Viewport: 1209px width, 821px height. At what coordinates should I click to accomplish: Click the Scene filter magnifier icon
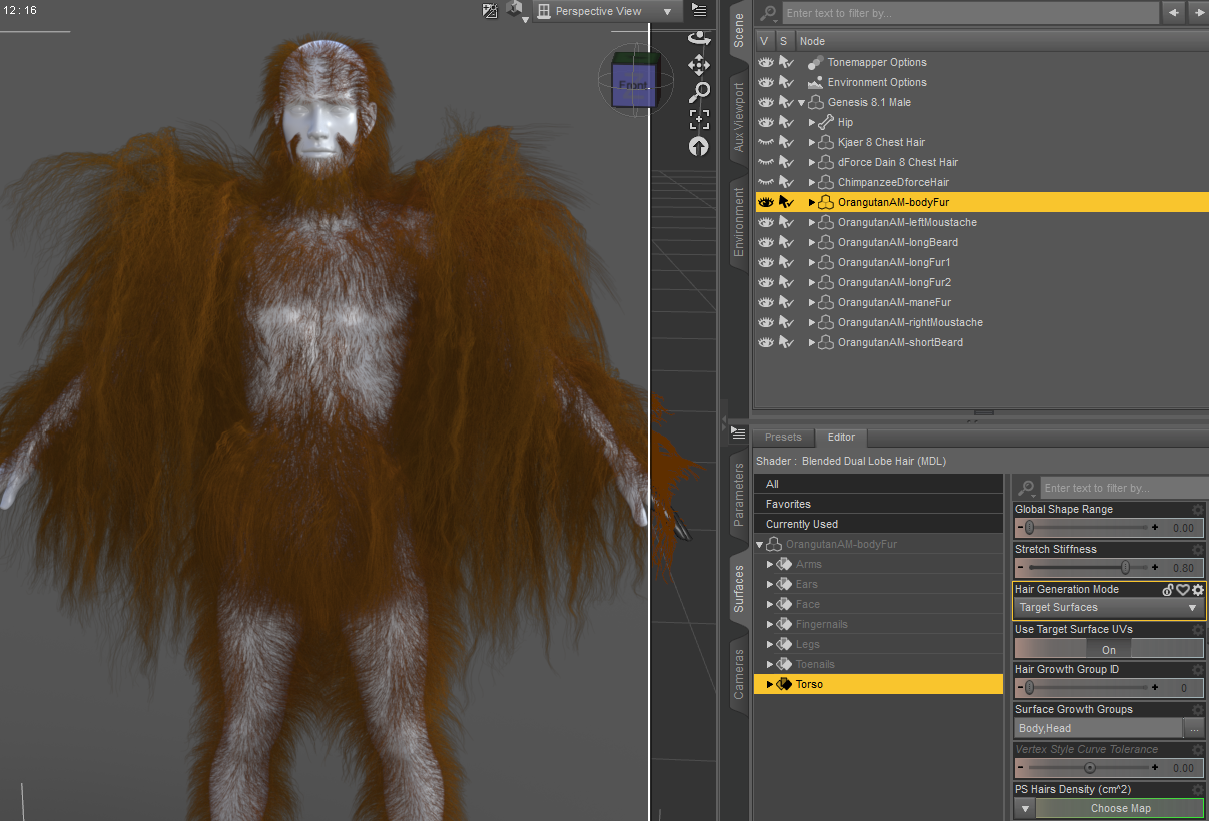coord(768,13)
